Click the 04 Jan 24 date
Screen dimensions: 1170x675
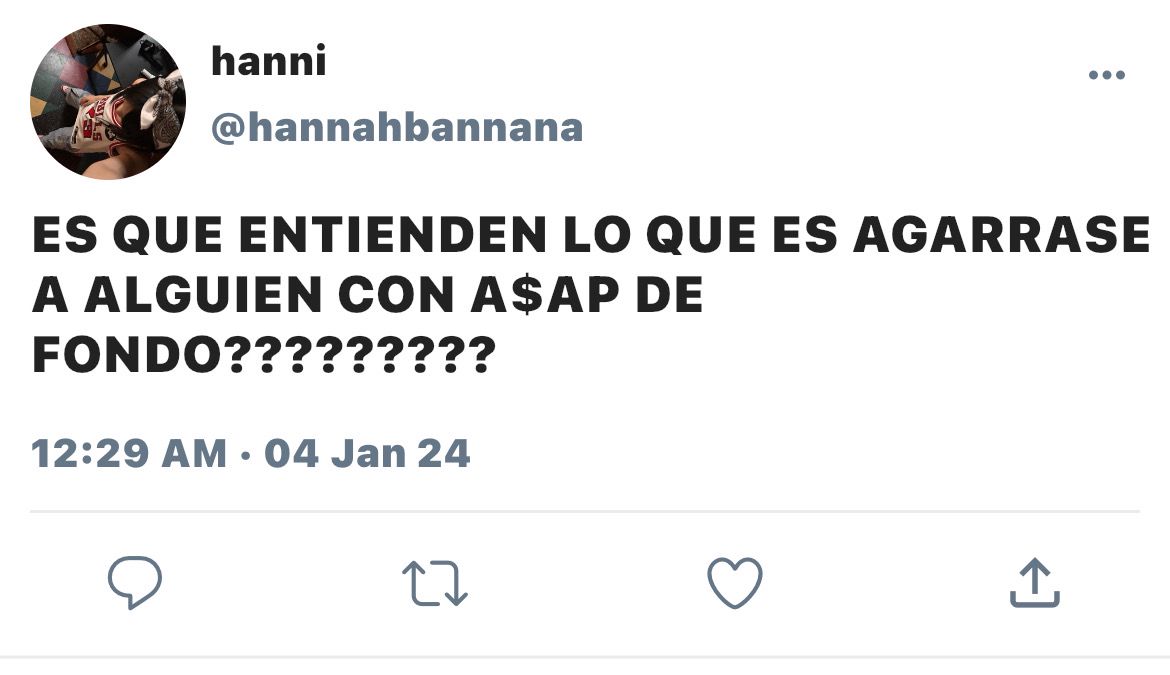click(x=367, y=453)
